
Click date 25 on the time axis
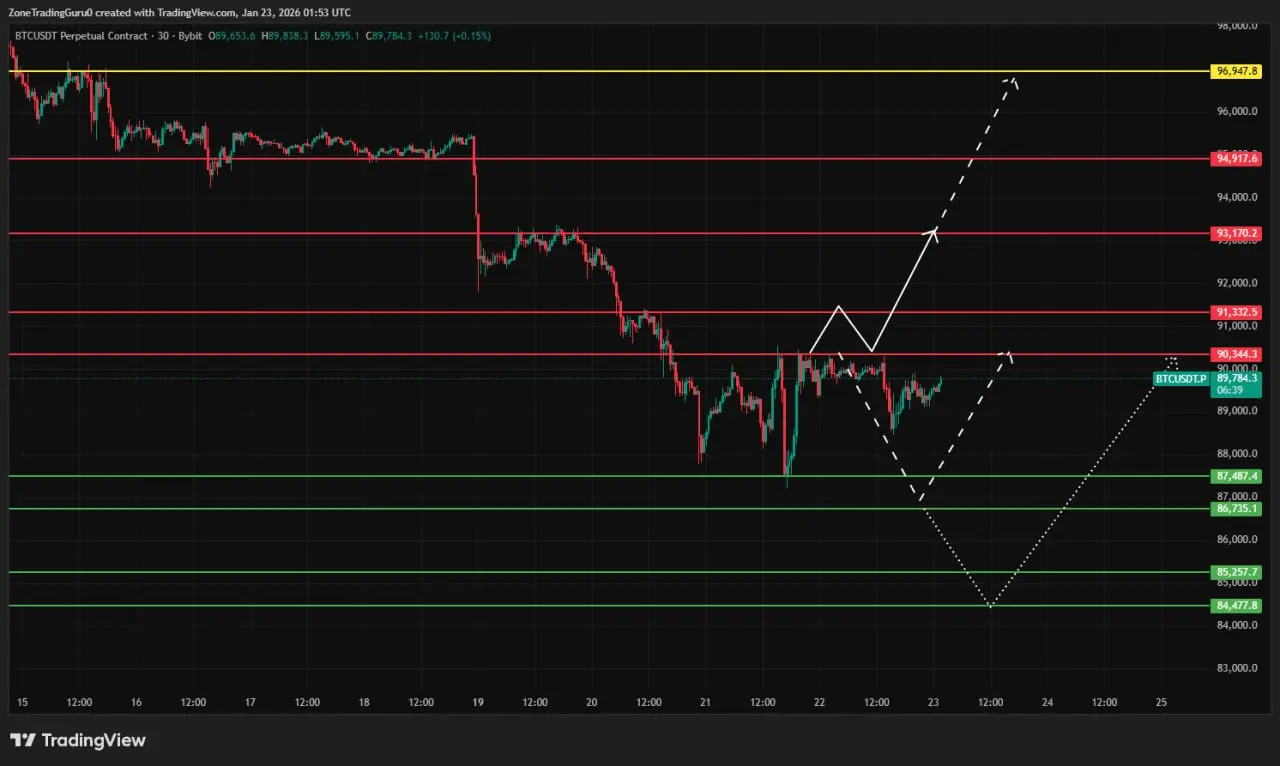1161,703
